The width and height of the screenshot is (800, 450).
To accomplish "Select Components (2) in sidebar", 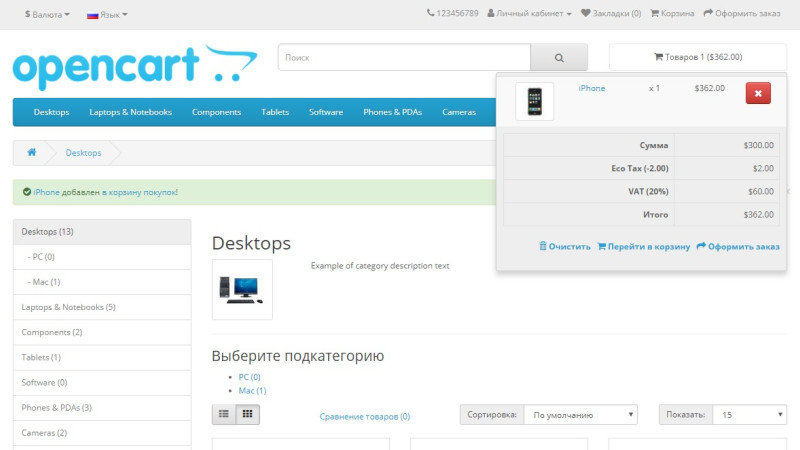I will point(102,332).
